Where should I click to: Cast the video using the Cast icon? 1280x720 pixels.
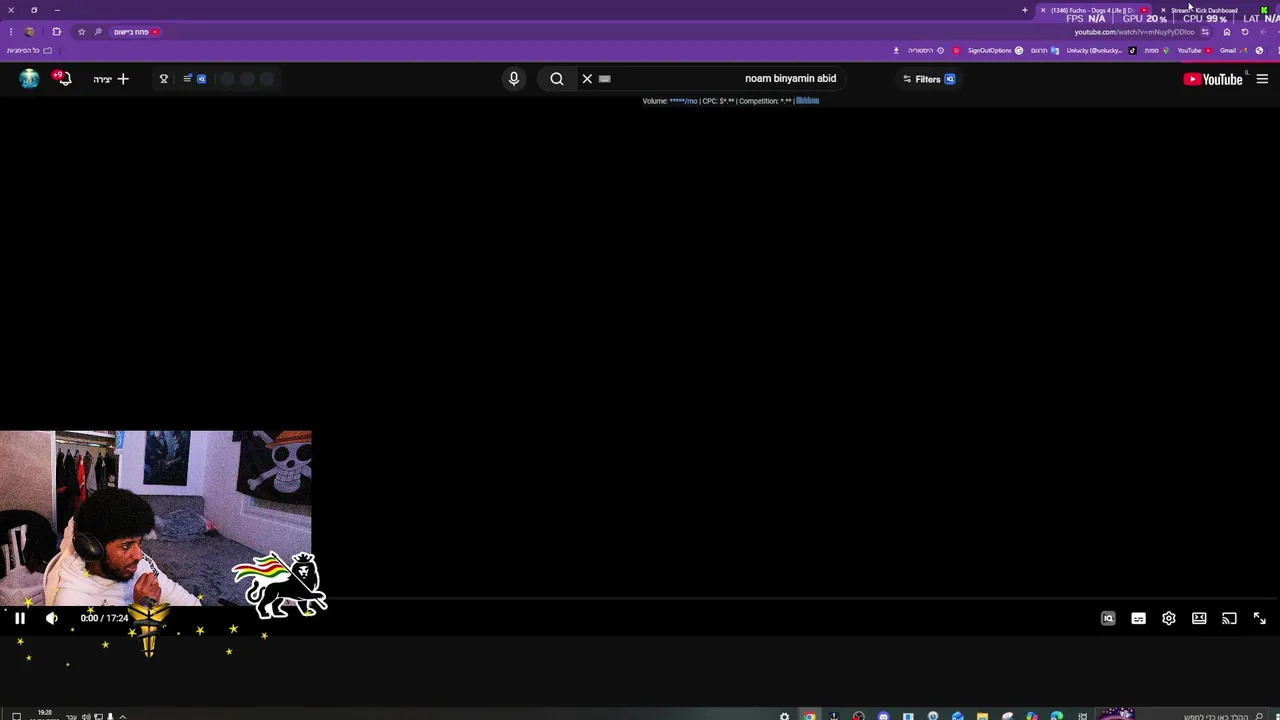[1229, 618]
